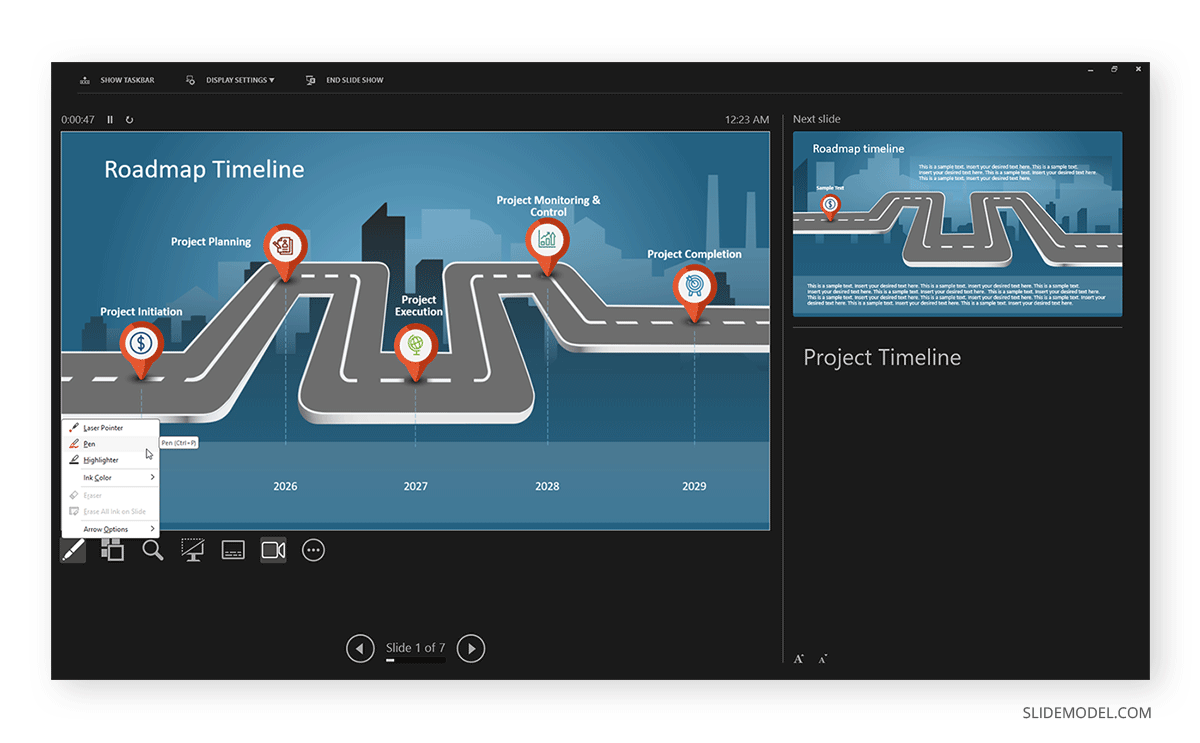Choose Laser Pointer from the pen menu

pos(103,428)
